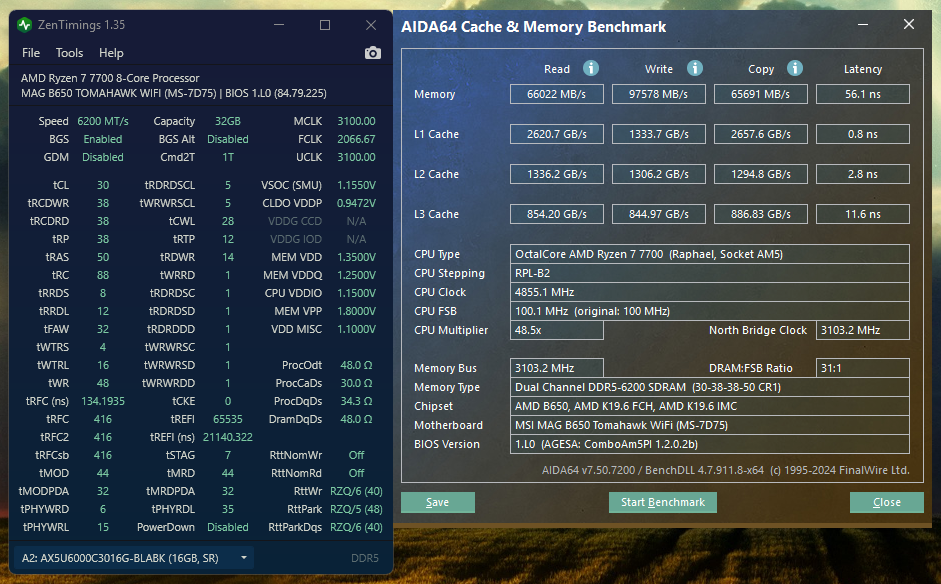
Task: Click the MCLK value 3100.00
Action: point(356,121)
